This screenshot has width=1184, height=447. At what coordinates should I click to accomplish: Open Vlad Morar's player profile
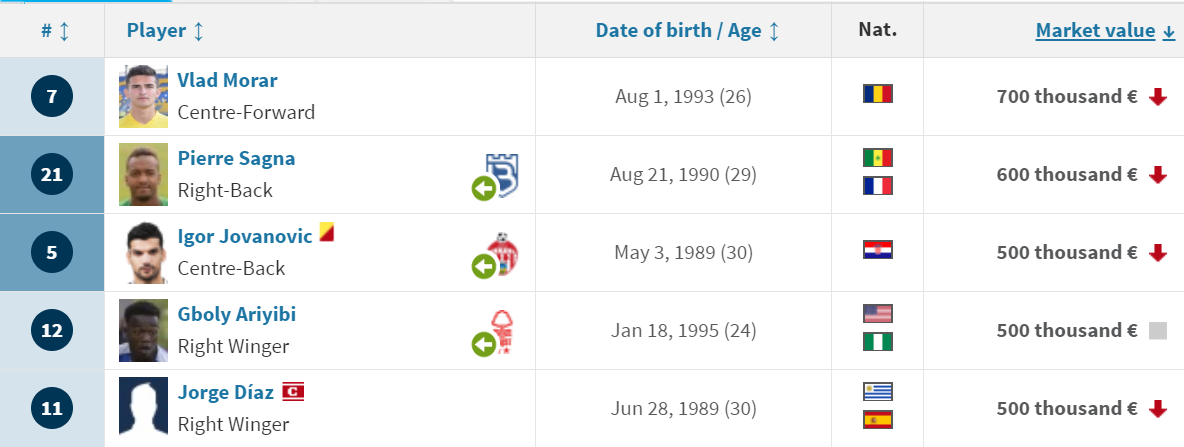[x=227, y=80]
